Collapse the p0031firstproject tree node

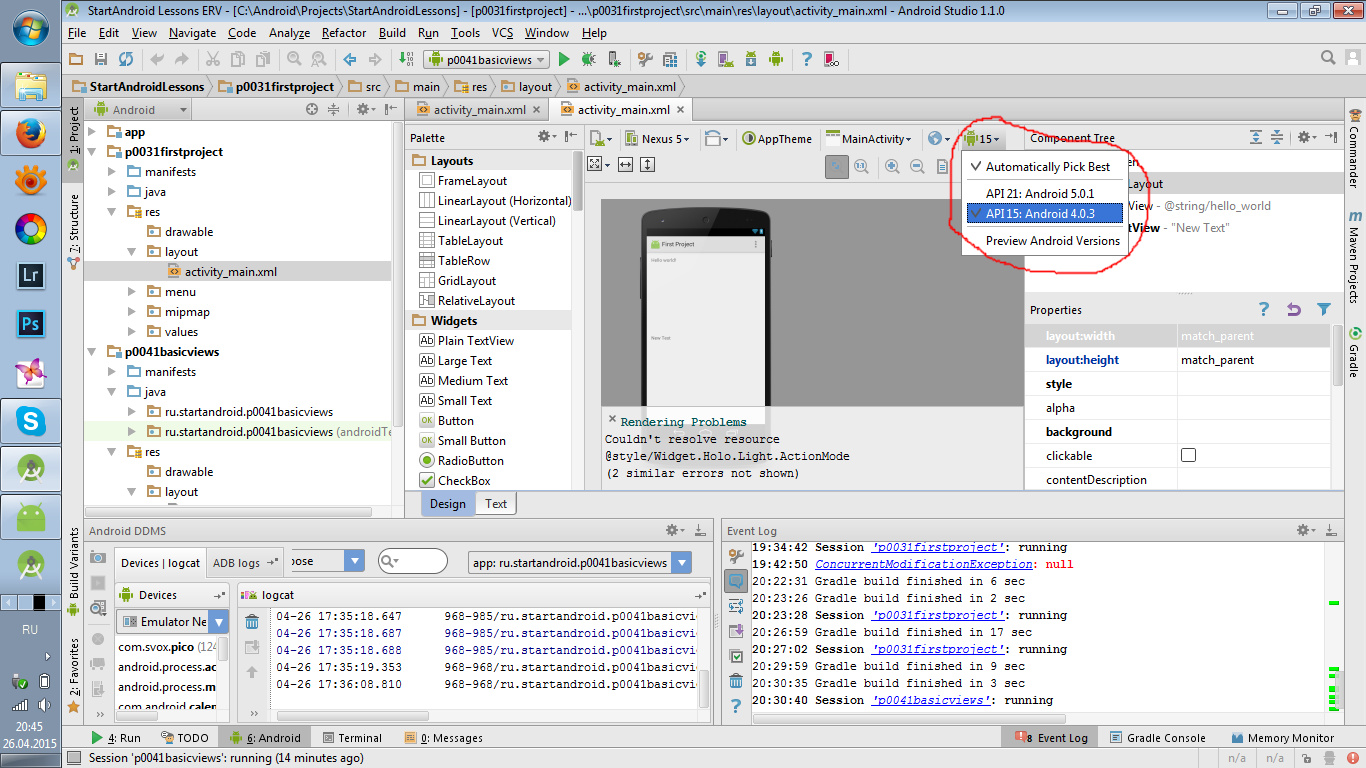click(x=92, y=152)
